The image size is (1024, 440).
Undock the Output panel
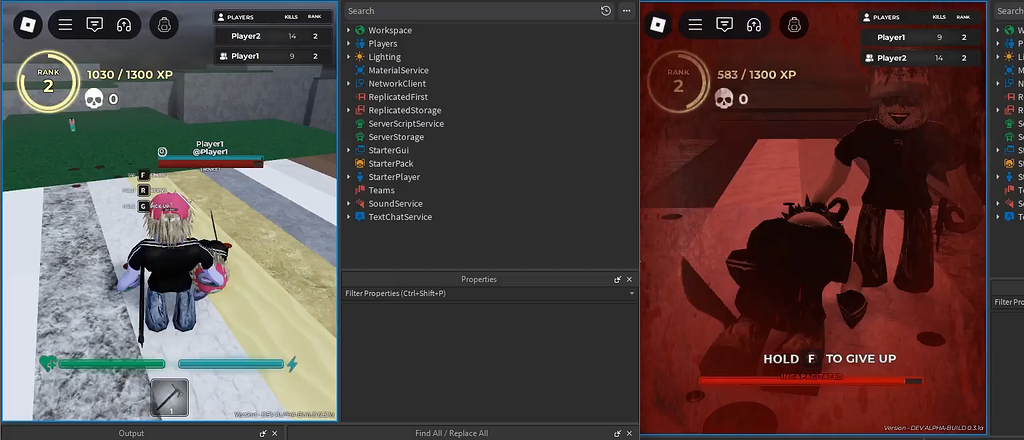263,433
